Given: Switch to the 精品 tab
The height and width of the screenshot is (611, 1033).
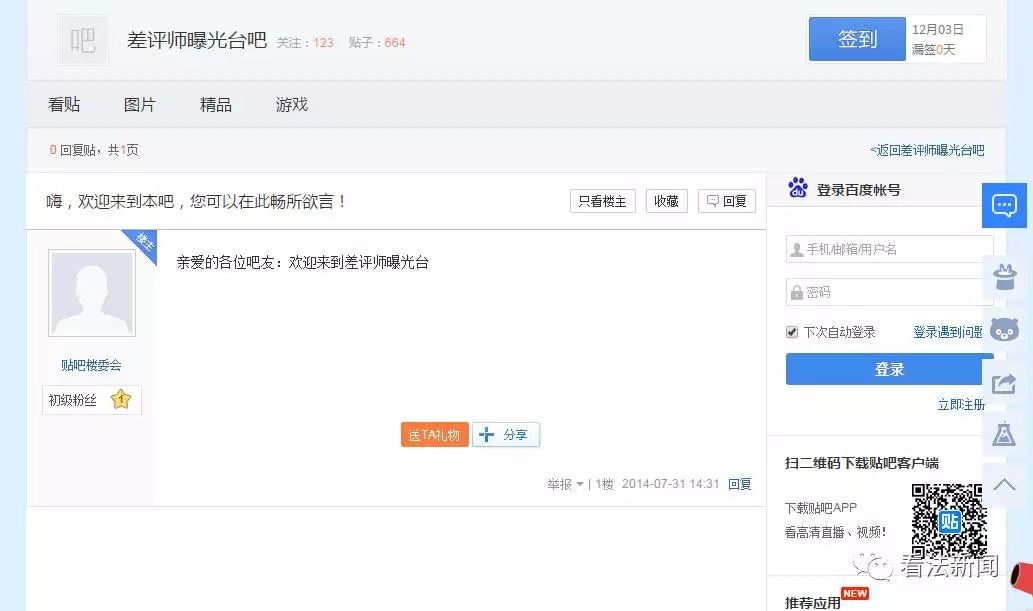Looking at the screenshot, I should (x=215, y=105).
